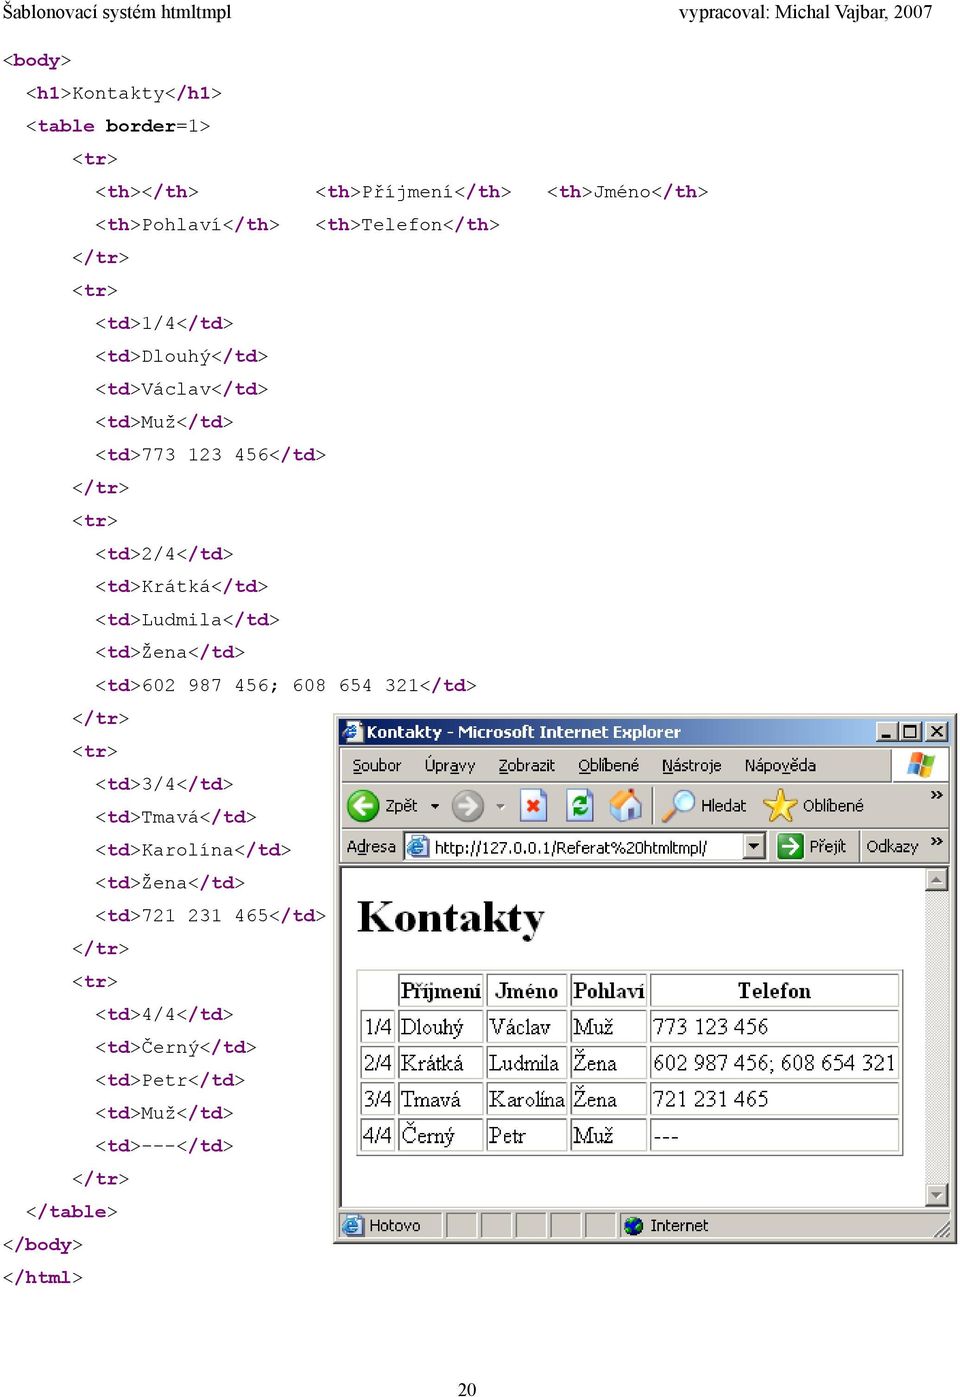Click the Karolína cell in the table
960x1397 pixels.
pos(527,1099)
